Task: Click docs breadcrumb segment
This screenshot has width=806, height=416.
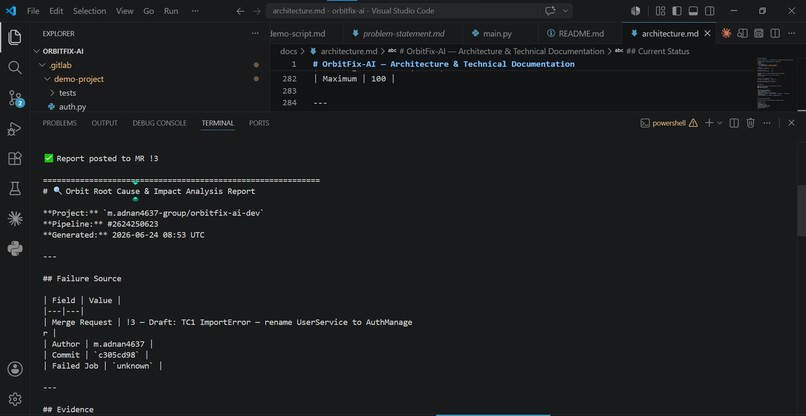Action: pos(288,51)
